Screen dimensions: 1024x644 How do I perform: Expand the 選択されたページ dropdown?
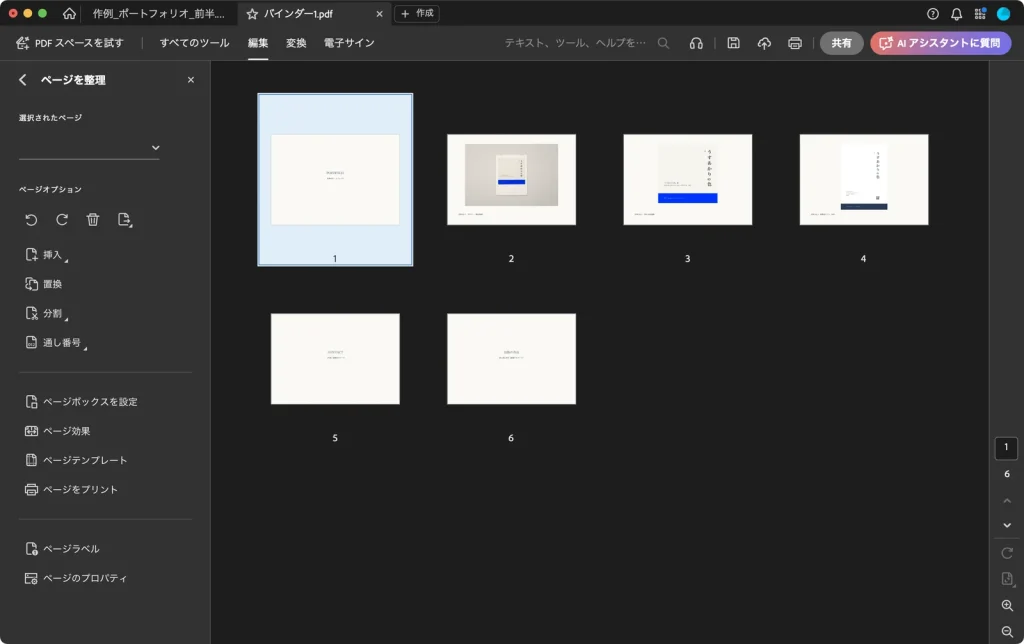tap(89, 148)
